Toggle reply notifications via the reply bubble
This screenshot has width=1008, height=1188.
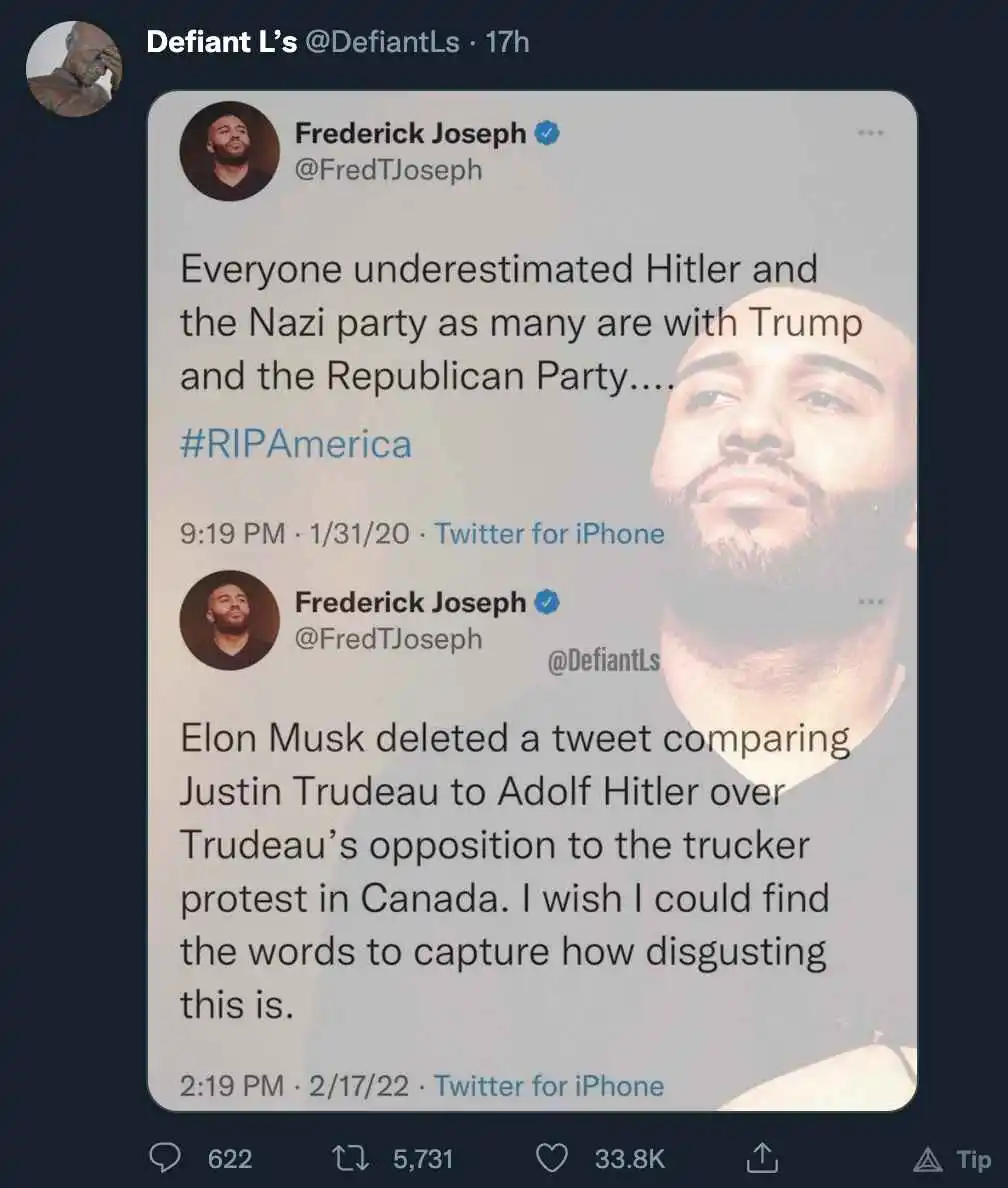point(166,1159)
